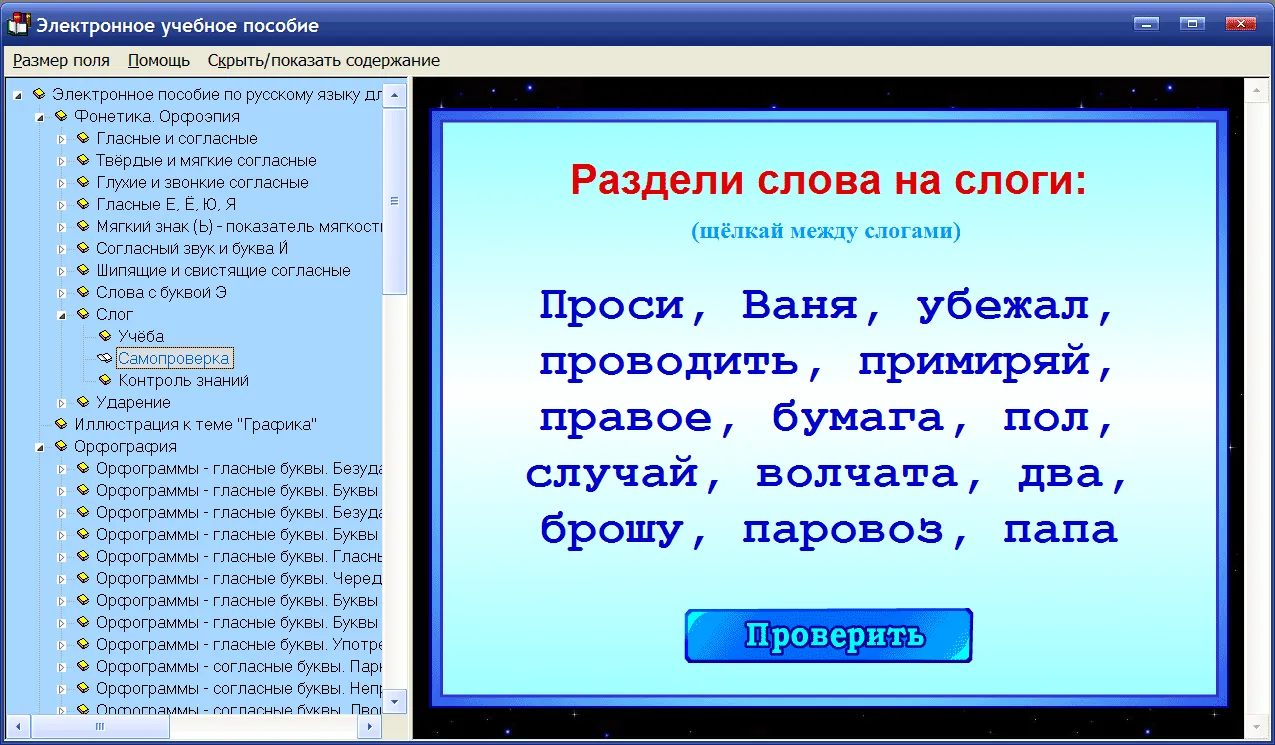Click book icon beside Гласные и согласные

pos(83,138)
